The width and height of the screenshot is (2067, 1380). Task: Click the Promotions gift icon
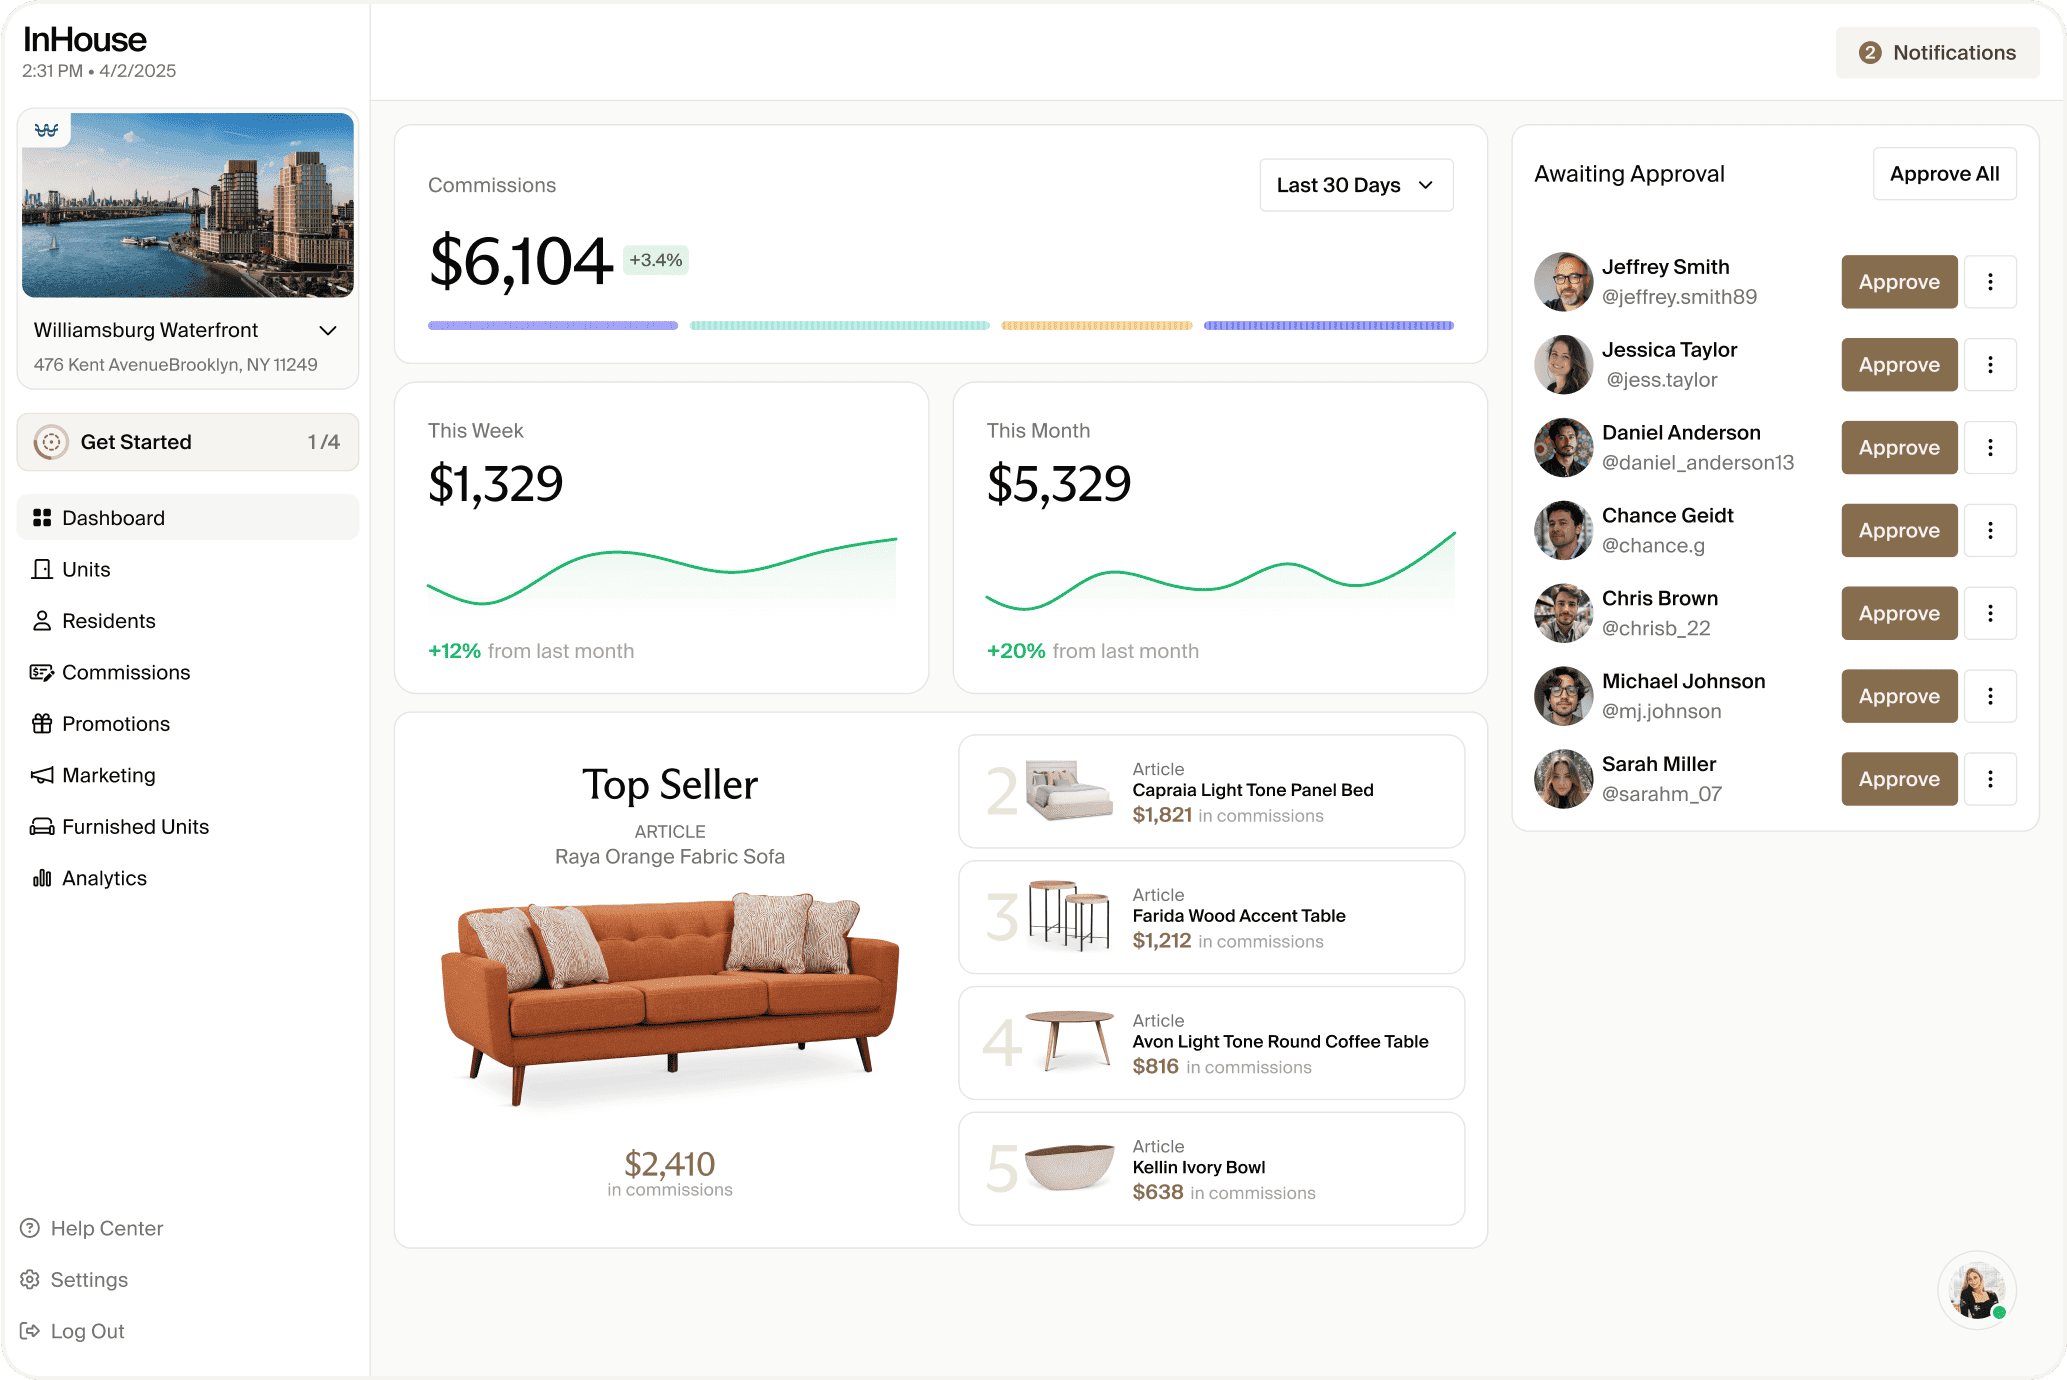coord(41,724)
